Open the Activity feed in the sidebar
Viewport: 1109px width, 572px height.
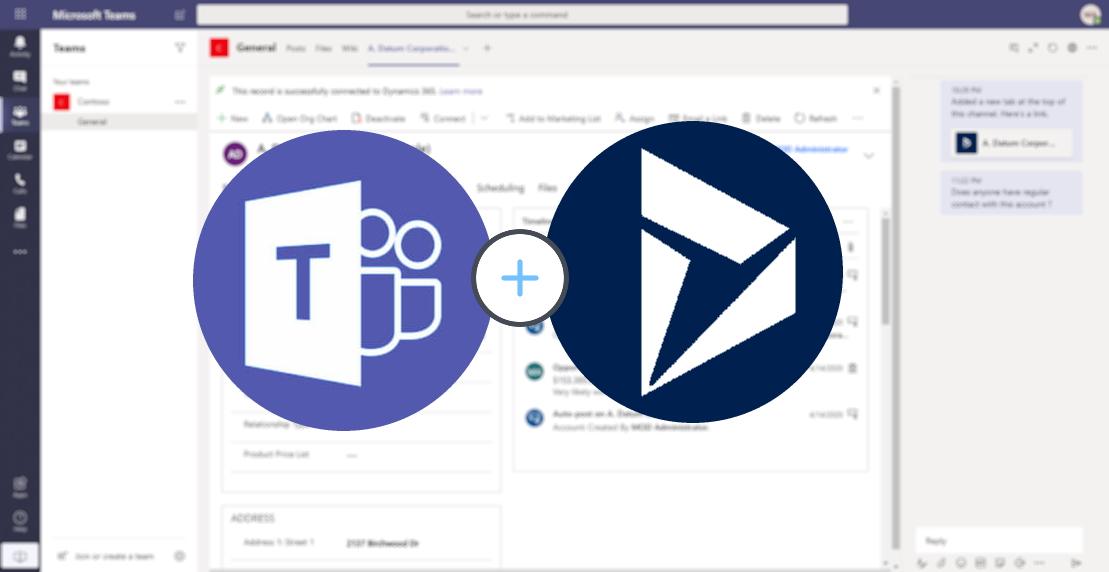pyautogui.click(x=20, y=45)
